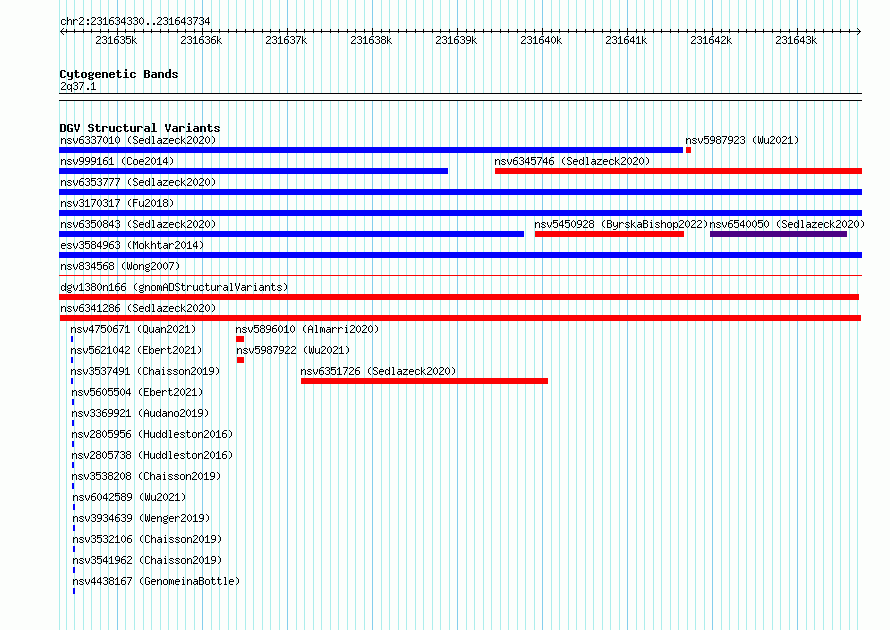Select the red nsv5896010 marker
This screenshot has height=630, width=890.
pyautogui.click(x=240, y=339)
